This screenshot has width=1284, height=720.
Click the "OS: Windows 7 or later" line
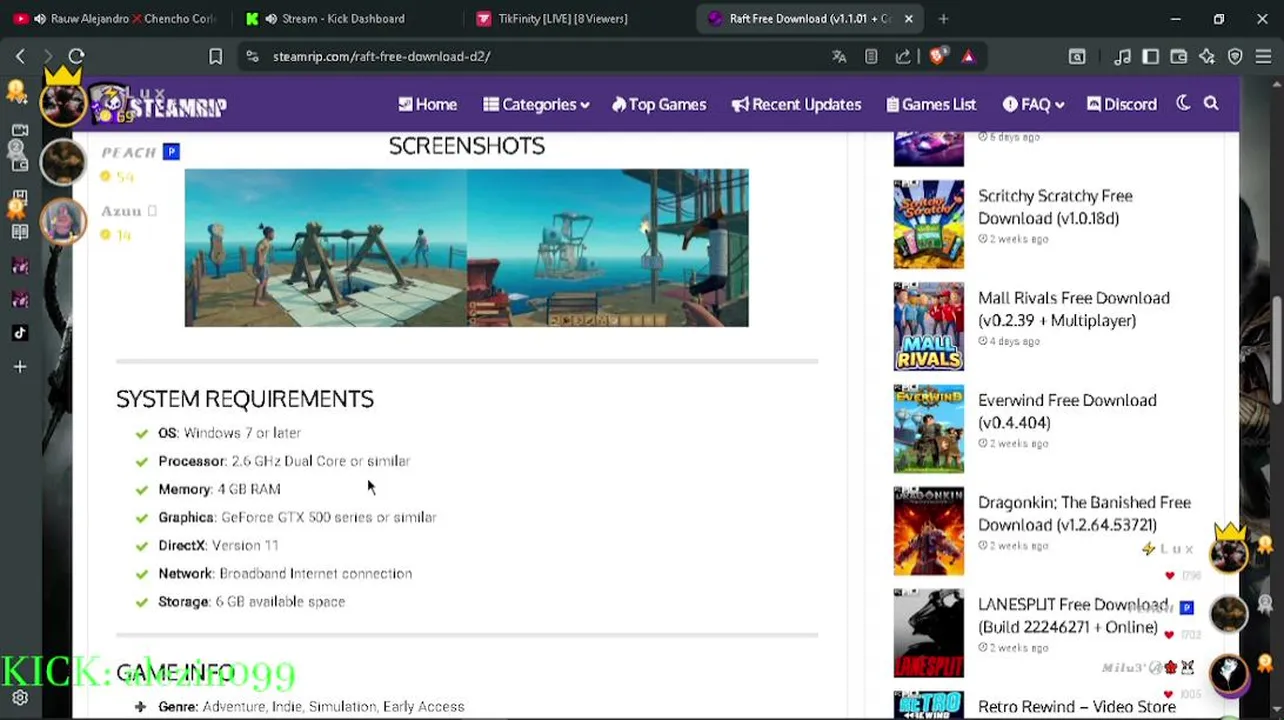pyautogui.click(x=229, y=433)
